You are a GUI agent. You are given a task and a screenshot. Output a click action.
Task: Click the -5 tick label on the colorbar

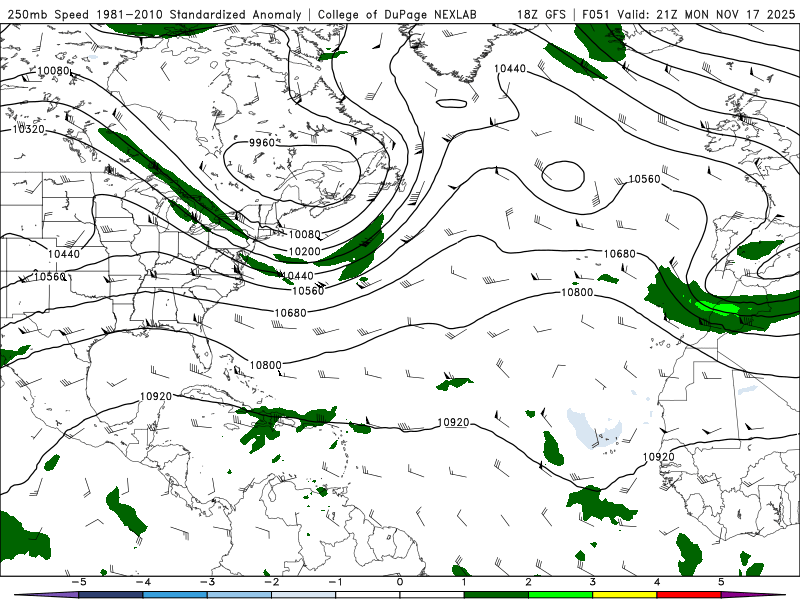[79, 582]
